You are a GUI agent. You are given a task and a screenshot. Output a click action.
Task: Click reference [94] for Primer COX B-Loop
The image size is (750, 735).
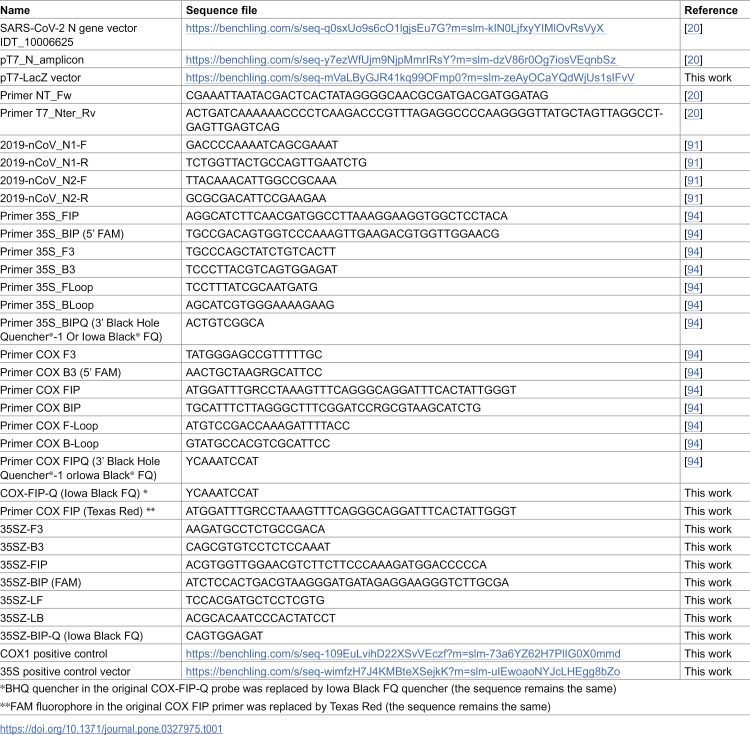point(693,443)
